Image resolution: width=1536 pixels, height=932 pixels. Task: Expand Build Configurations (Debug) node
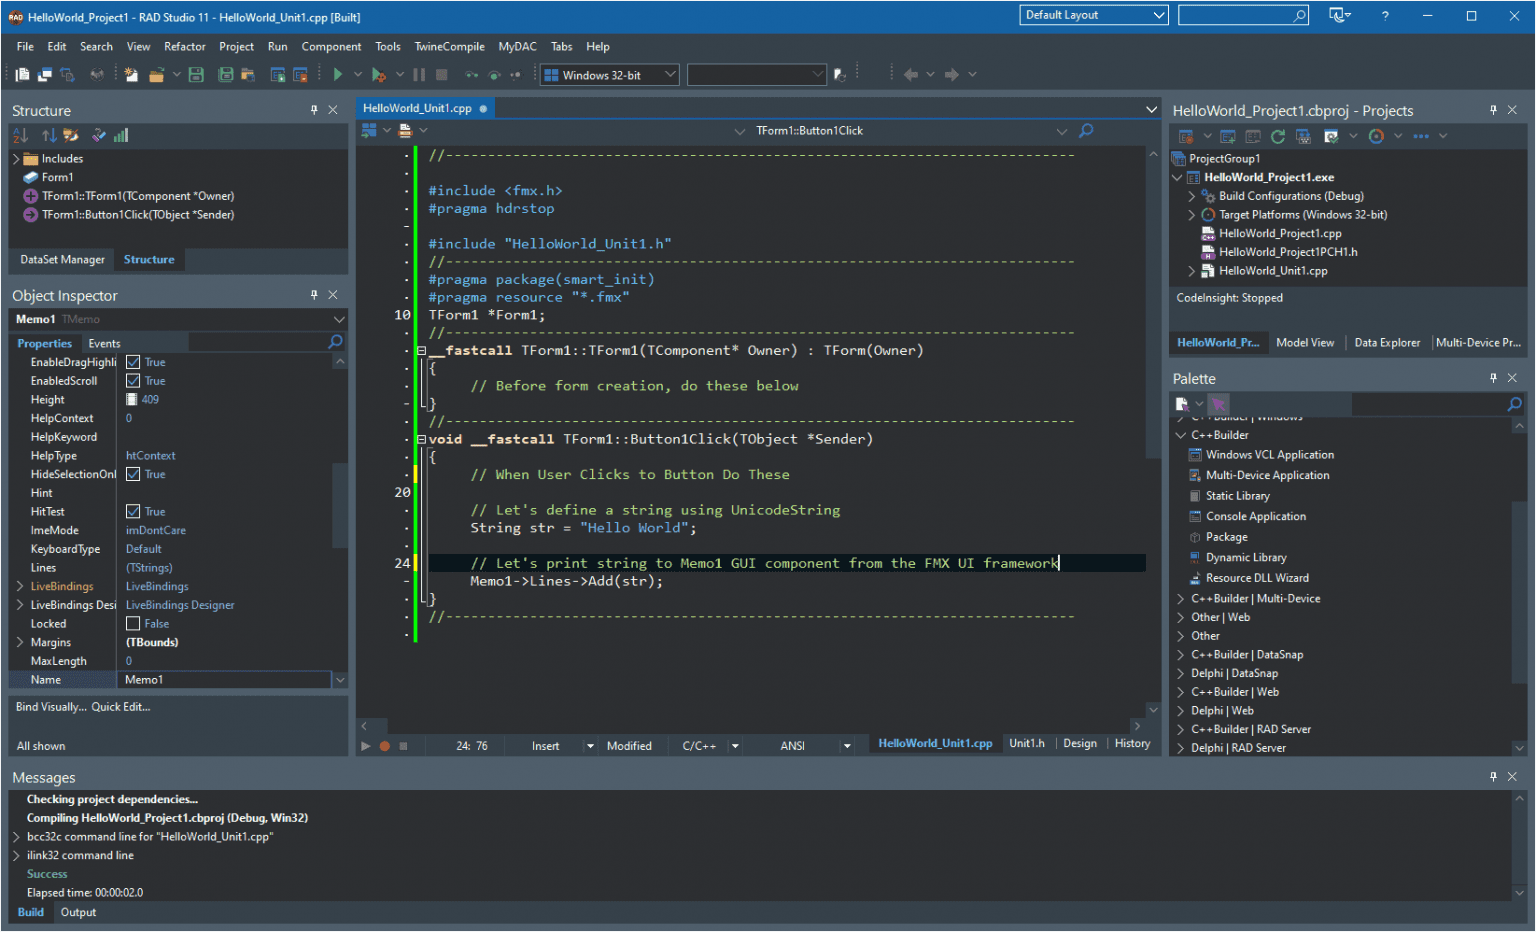(x=1192, y=196)
